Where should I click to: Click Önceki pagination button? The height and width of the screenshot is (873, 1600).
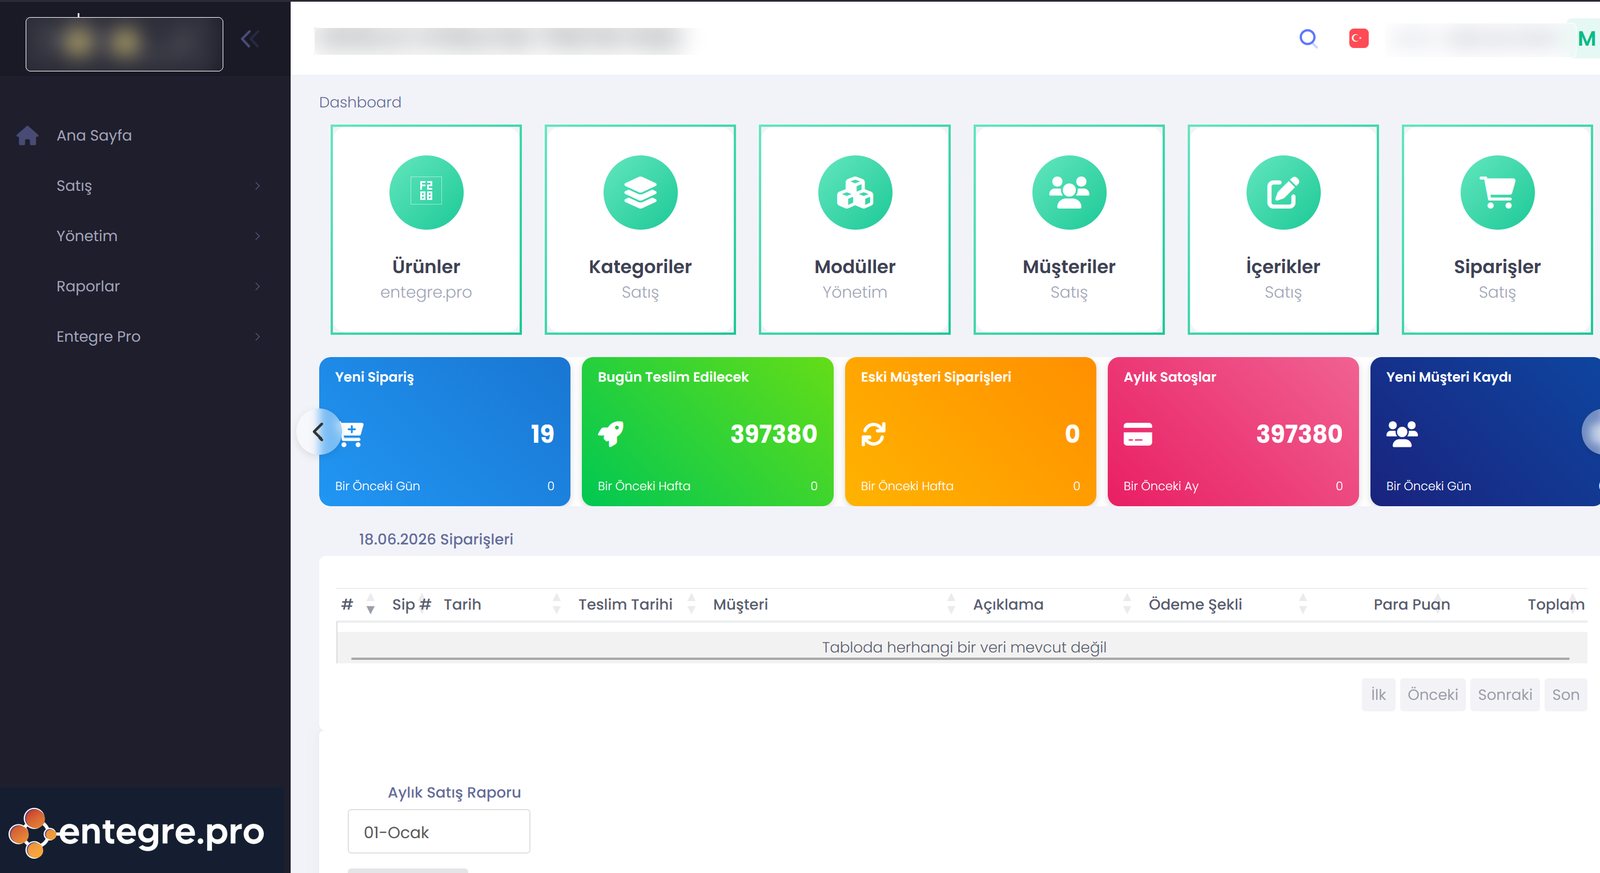pyautogui.click(x=1433, y=695)
